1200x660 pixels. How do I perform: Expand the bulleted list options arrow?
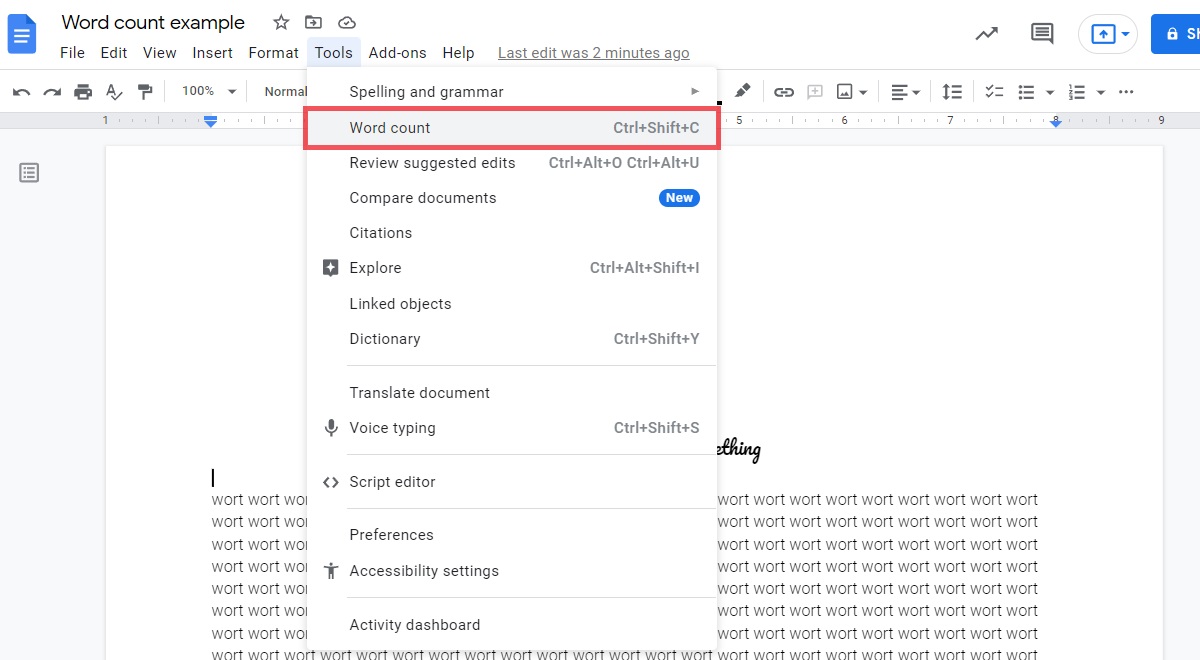(x=1050, y=92)
